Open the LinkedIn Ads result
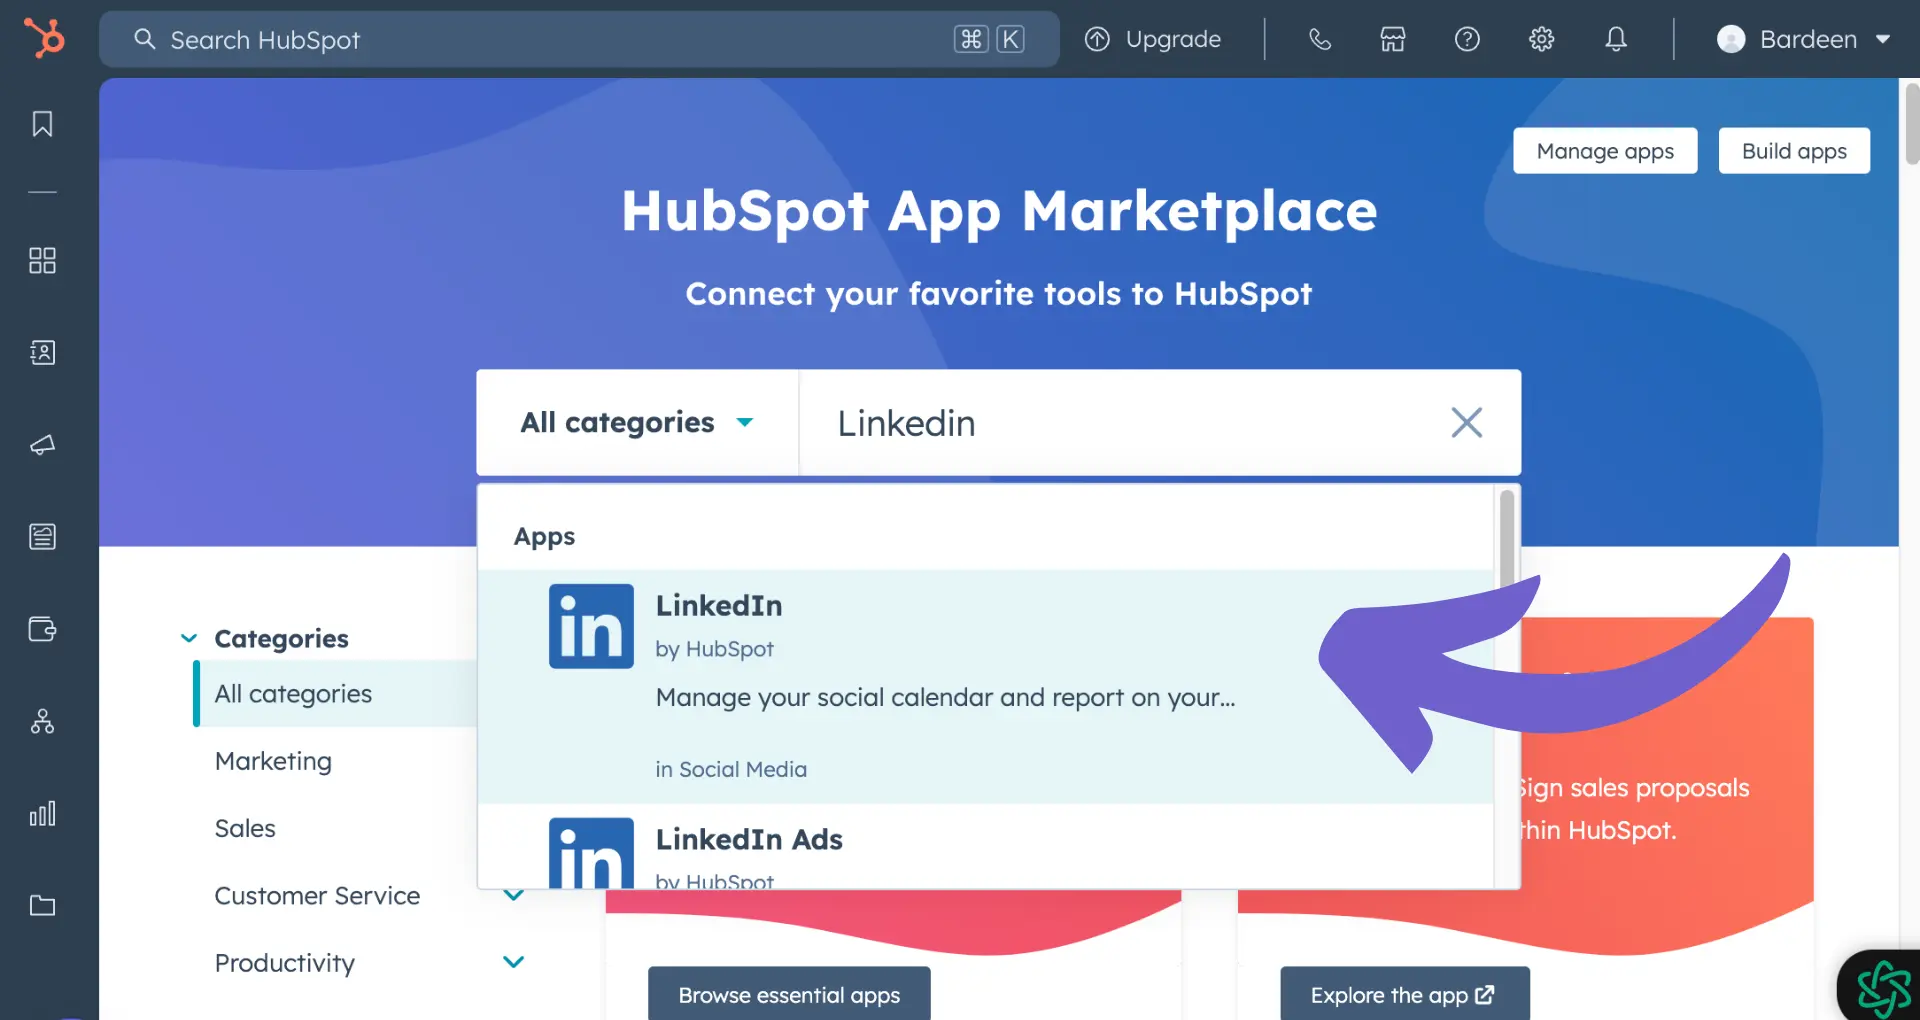 tap(985, 846)
